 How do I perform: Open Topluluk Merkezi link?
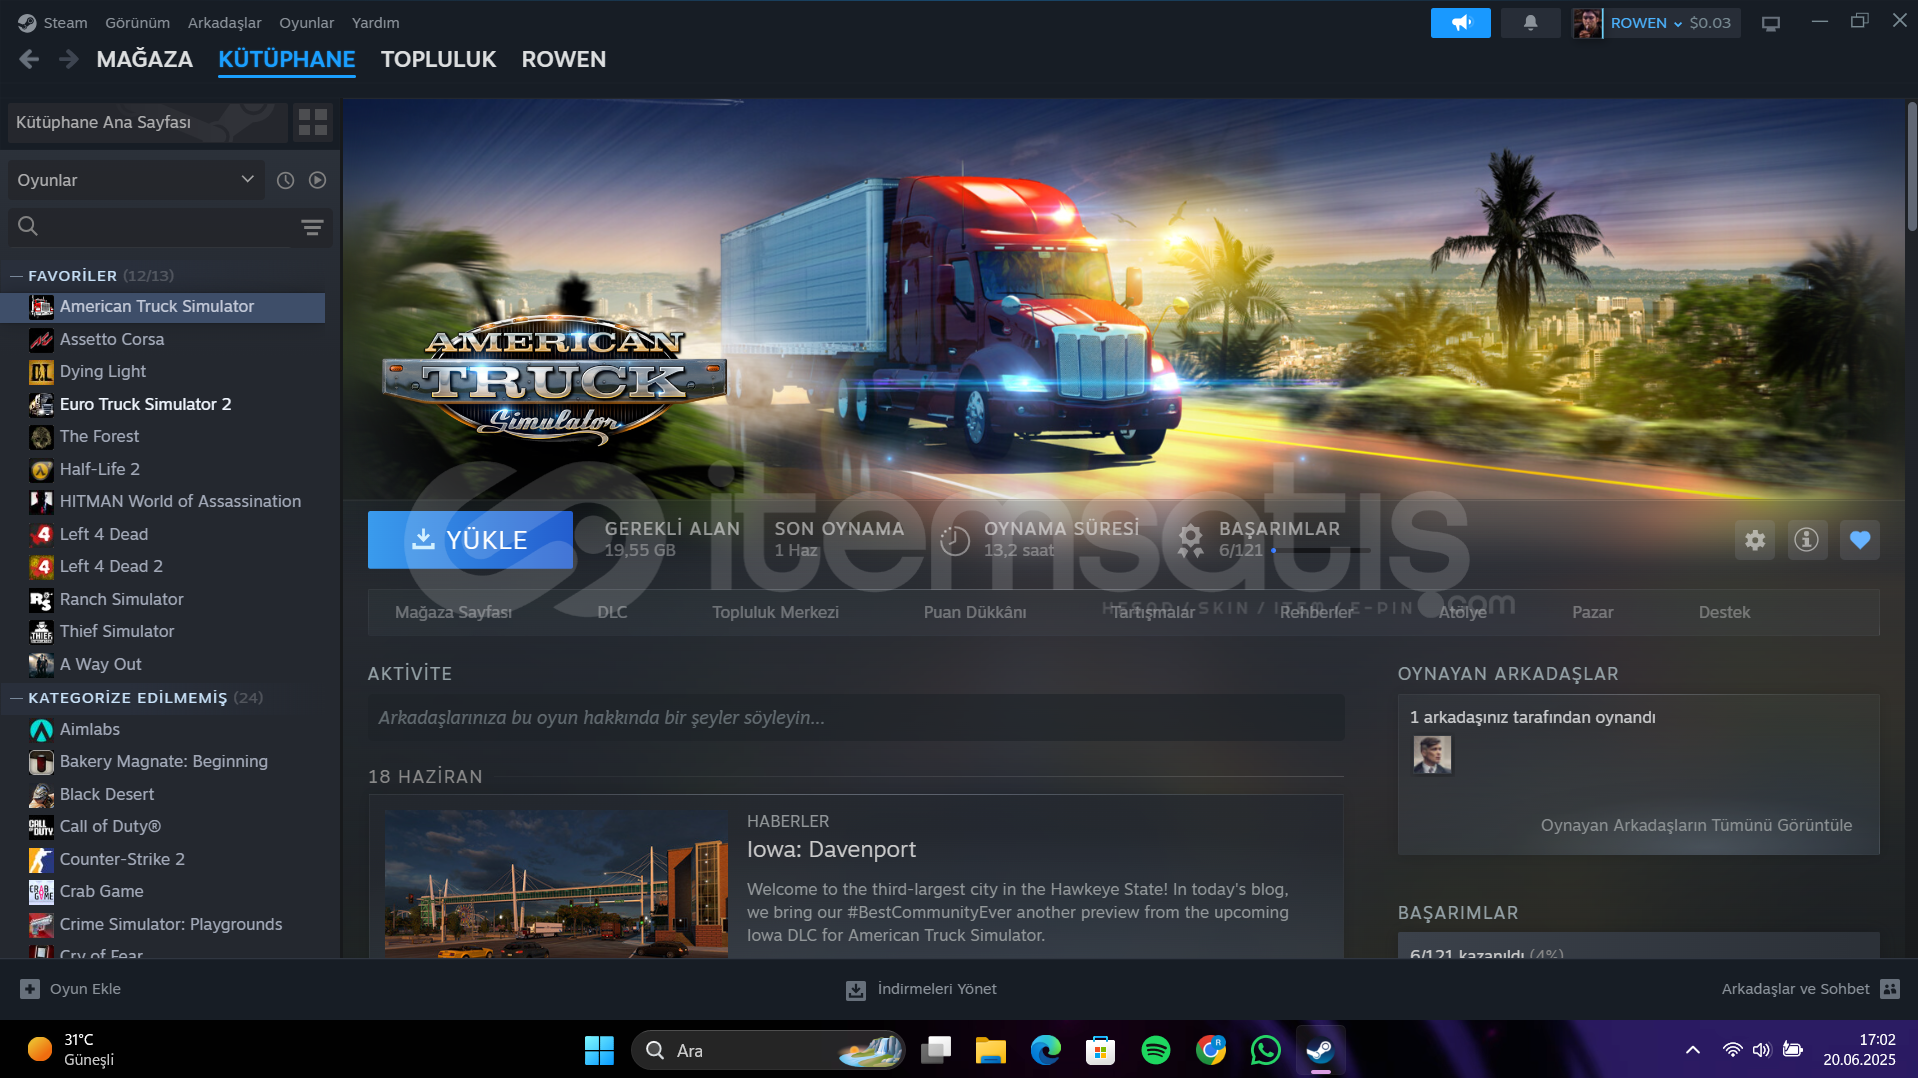coord(775,612)
